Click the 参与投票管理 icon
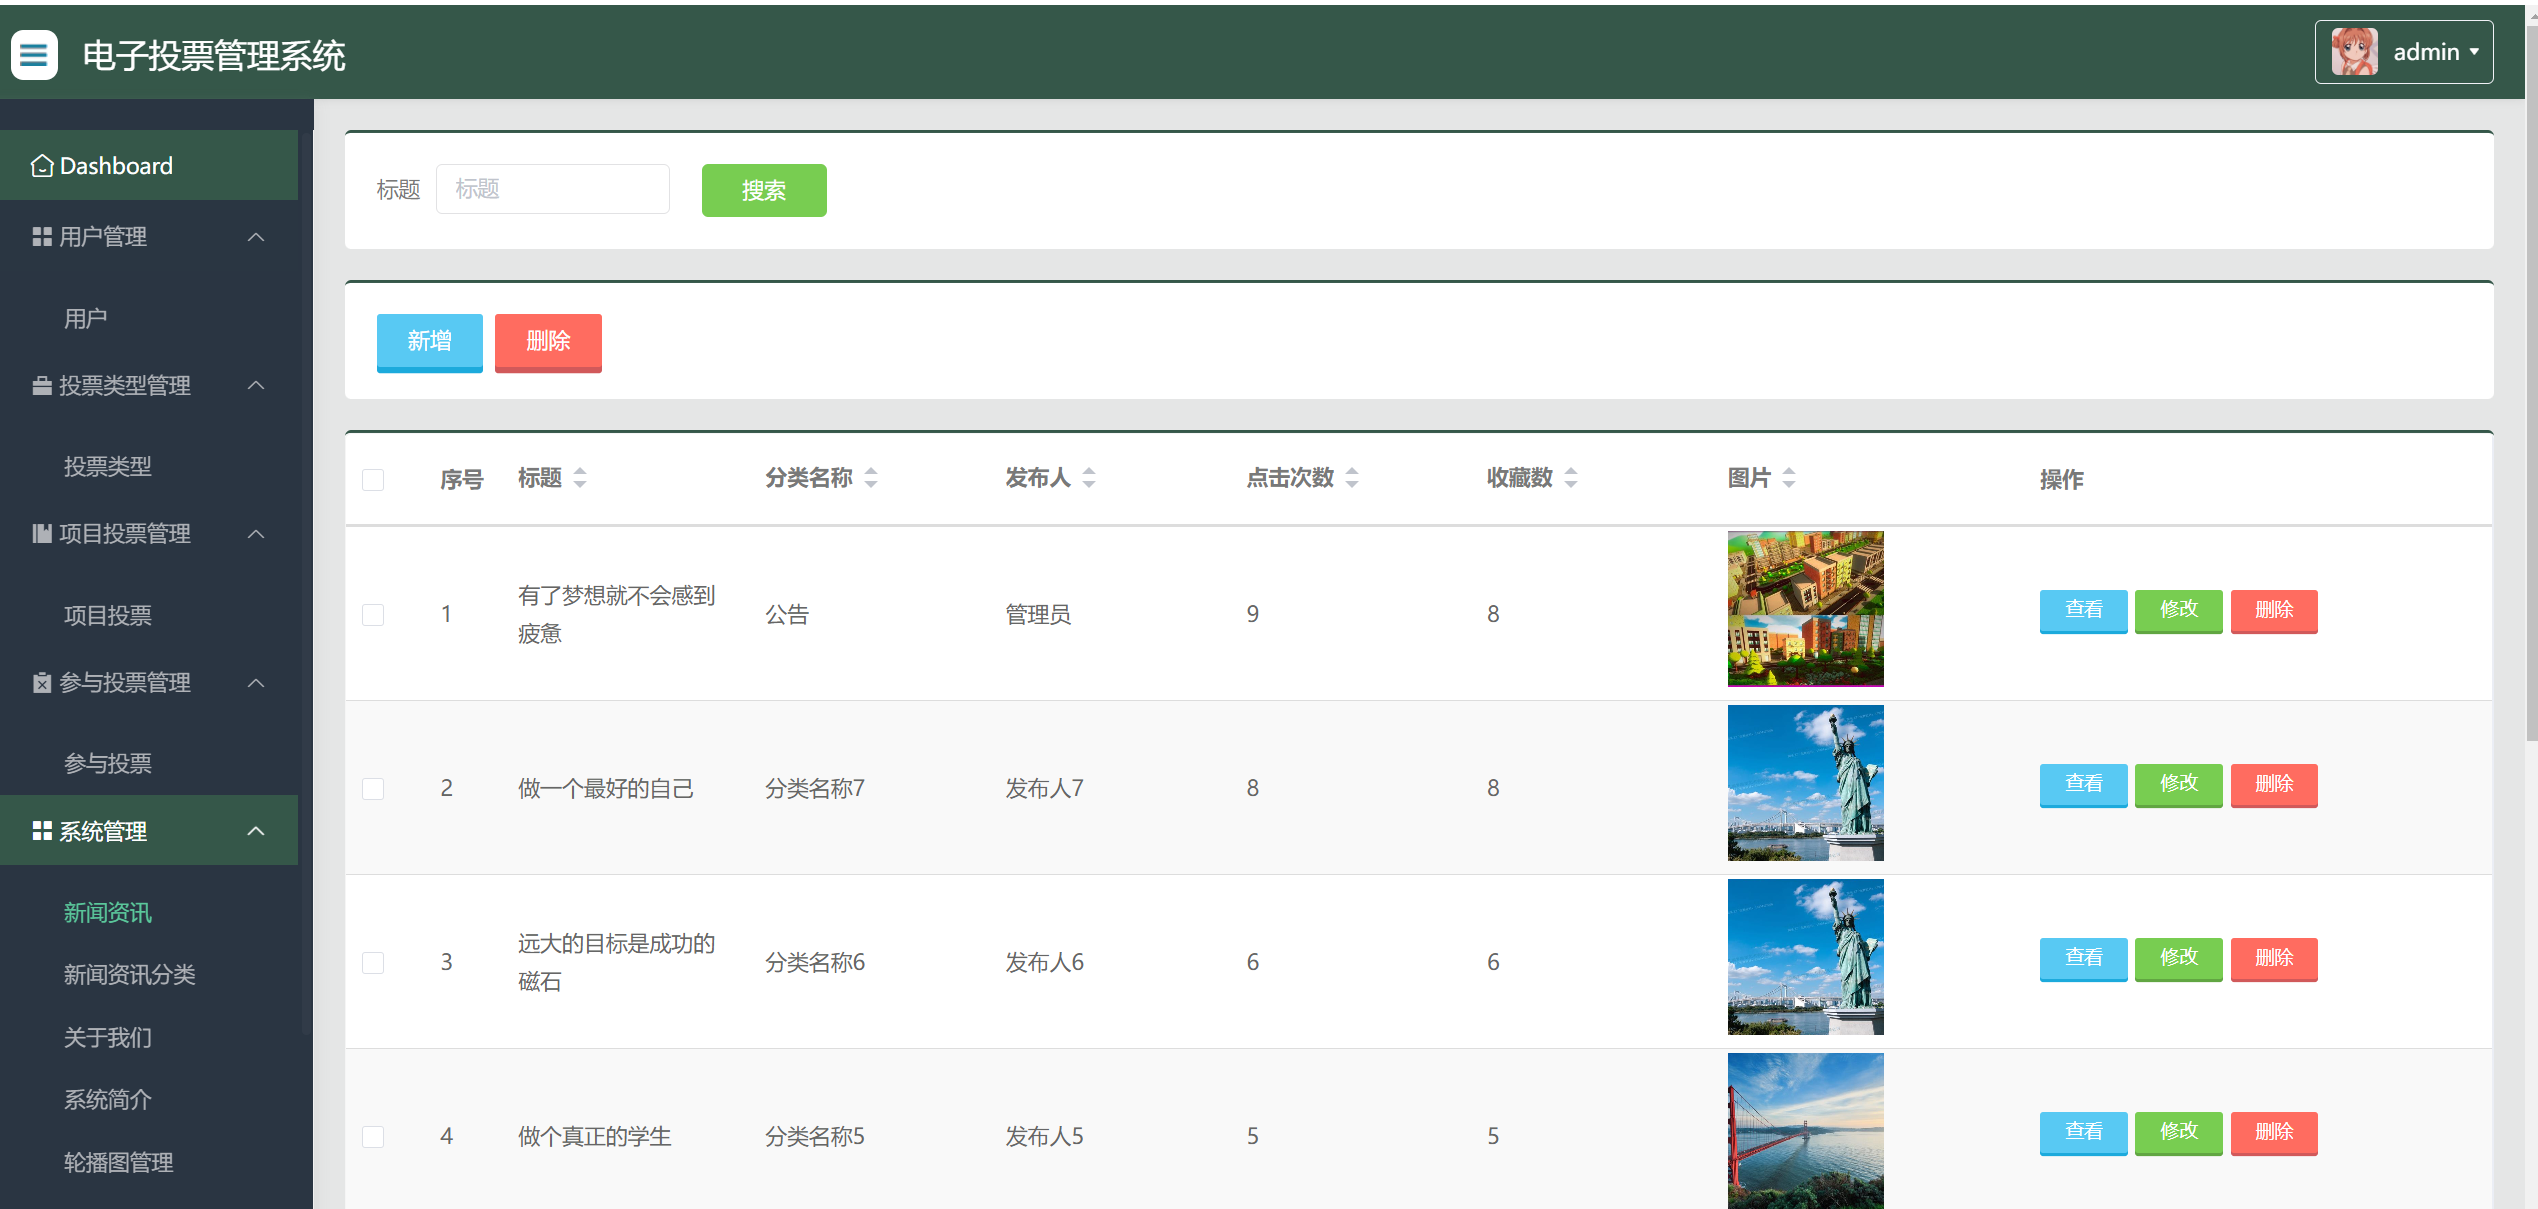 click(40, 682)
